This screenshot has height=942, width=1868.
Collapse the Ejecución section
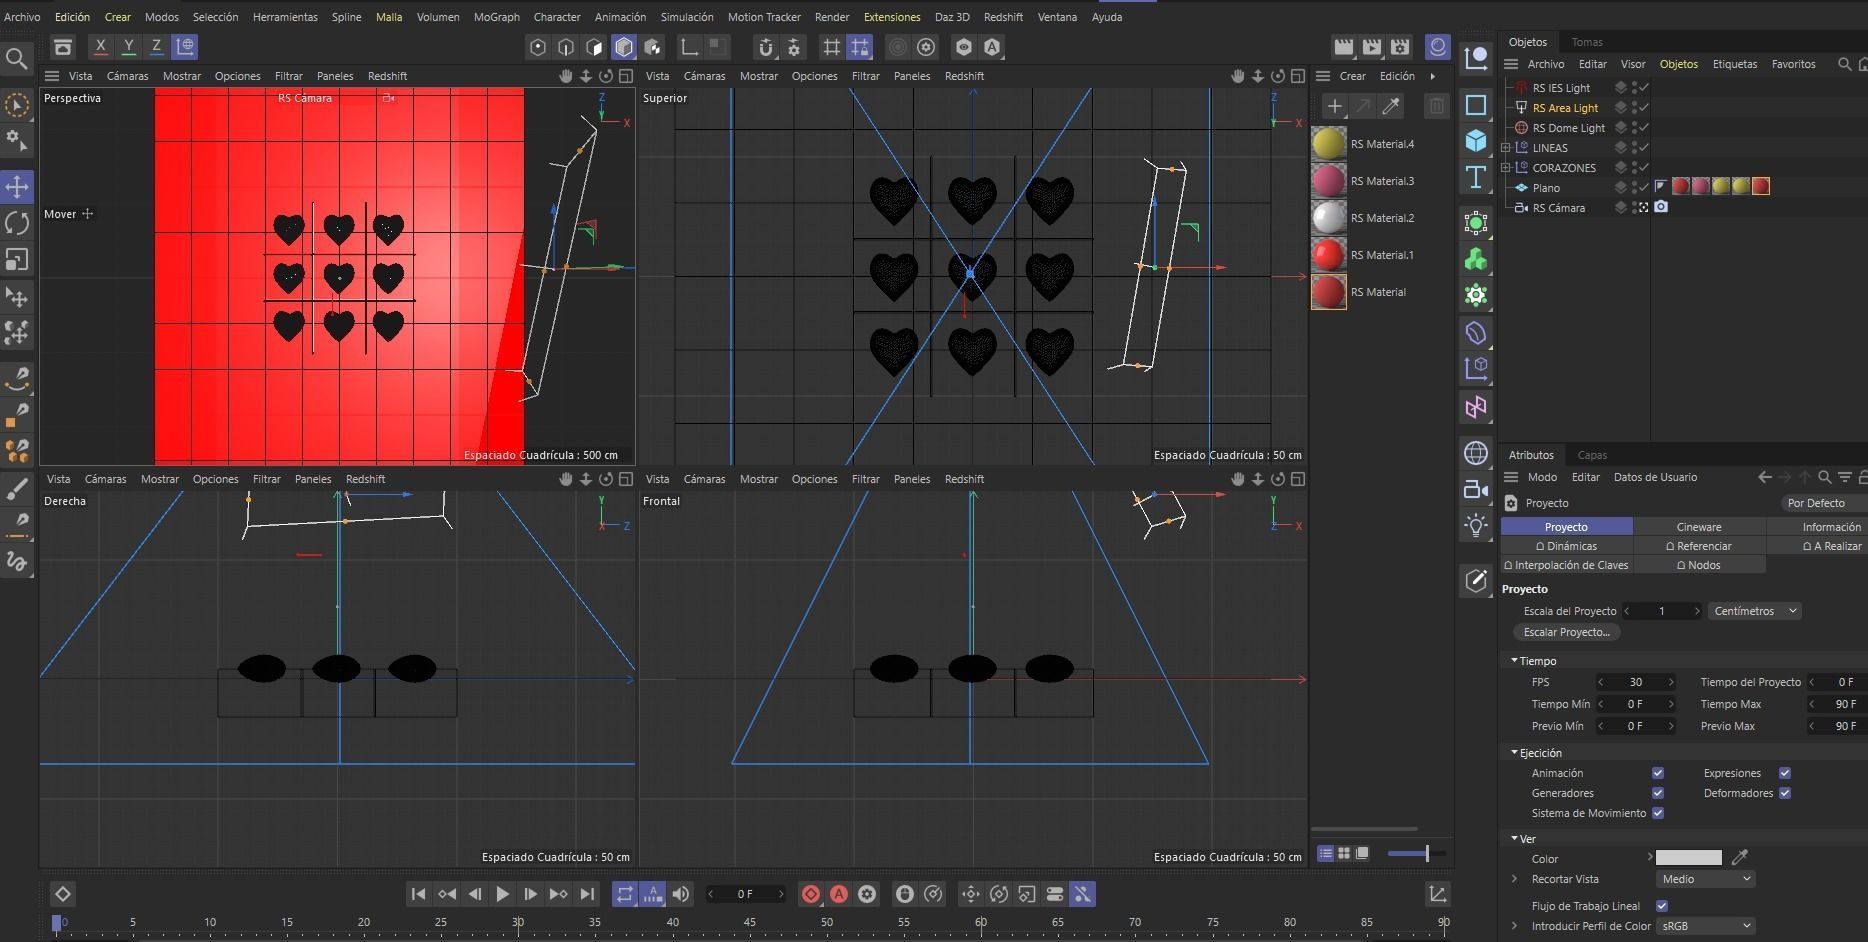pos(1514,753)
